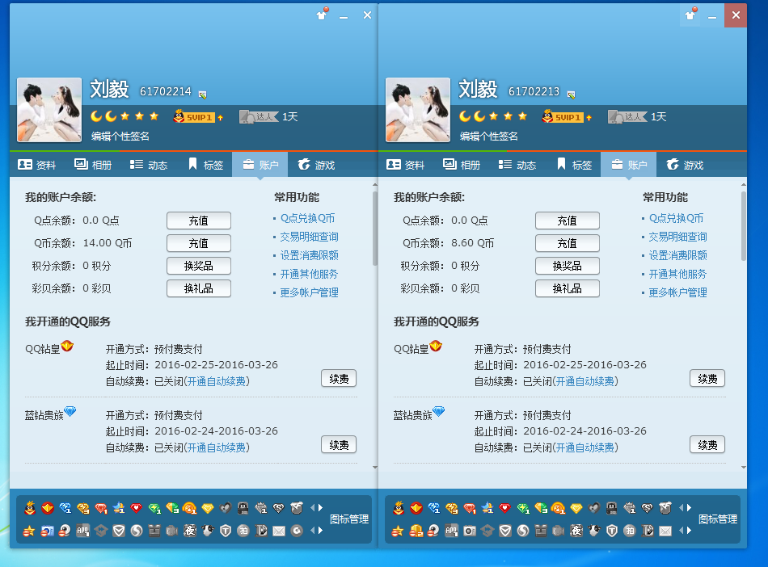
Task: Click the small icon beside number 61702213
Action: click(571, 94)
